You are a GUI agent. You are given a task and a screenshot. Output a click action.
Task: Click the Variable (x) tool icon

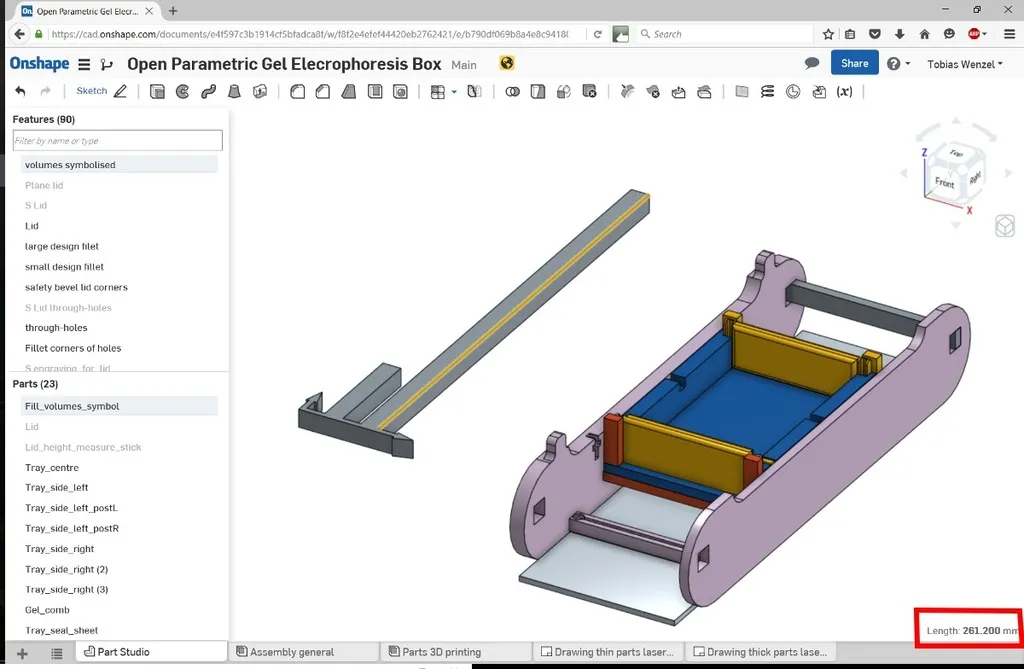(x=845, y=91)
